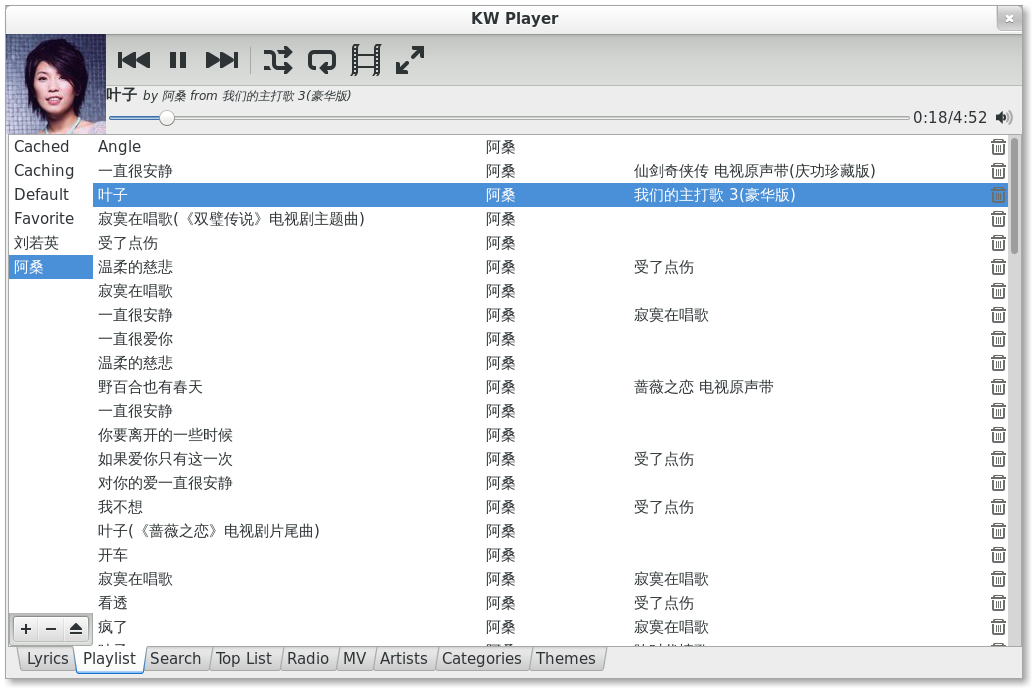Open the Top List tab
The image size is (1032, 688).
(244, 659)
